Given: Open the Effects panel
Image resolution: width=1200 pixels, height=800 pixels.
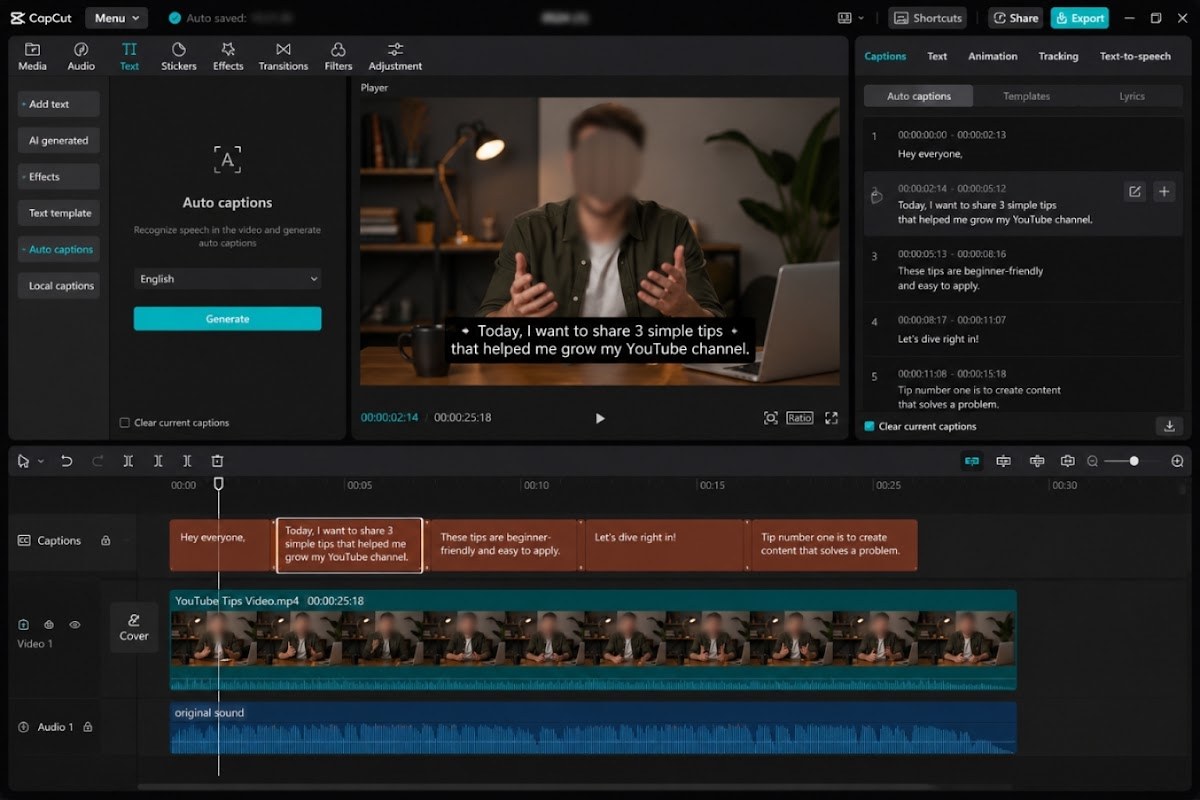Looking at the screenshot, I should point(228,56).
